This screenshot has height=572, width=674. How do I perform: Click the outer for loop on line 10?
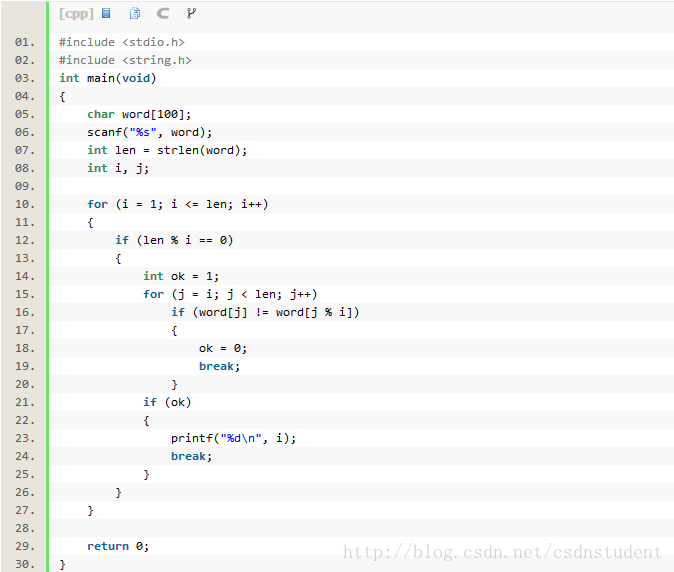tap(178, 204)
